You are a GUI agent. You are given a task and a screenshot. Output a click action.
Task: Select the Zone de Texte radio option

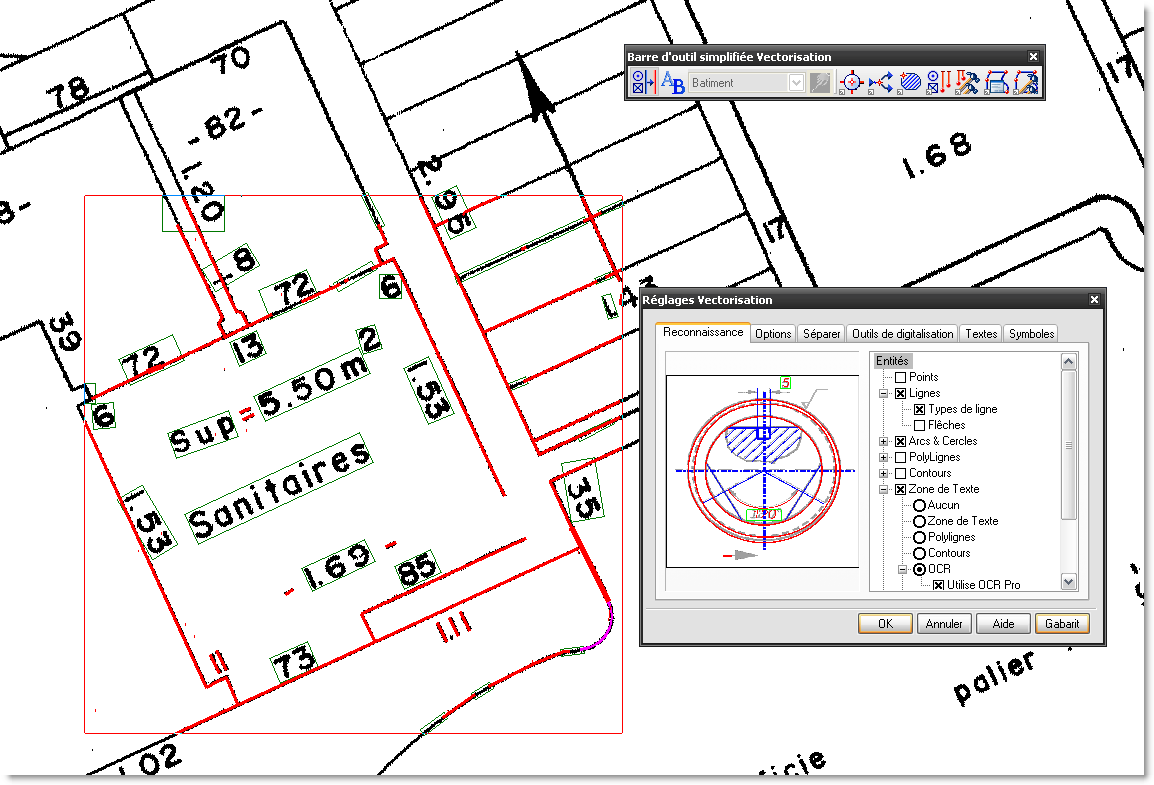tap(920, 520)
